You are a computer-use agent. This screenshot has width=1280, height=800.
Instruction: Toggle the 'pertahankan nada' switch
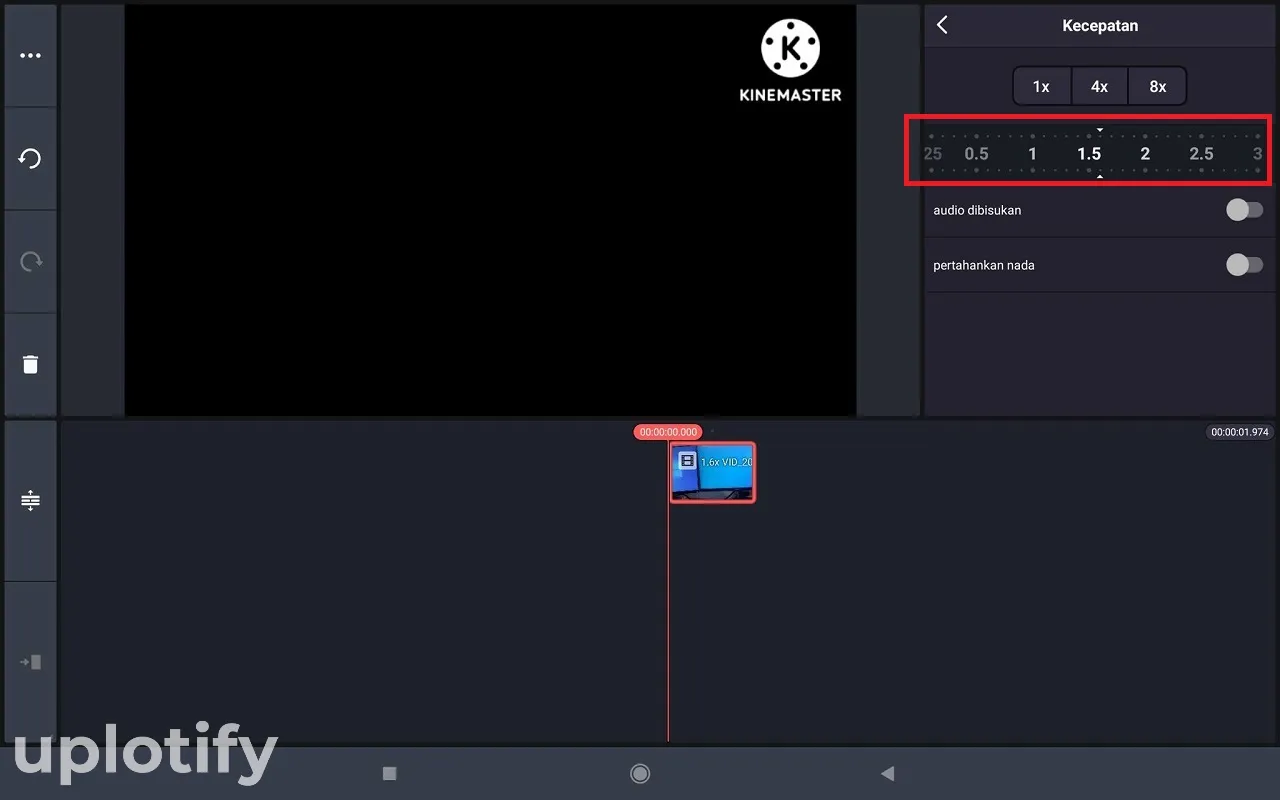pos(1244,265)
